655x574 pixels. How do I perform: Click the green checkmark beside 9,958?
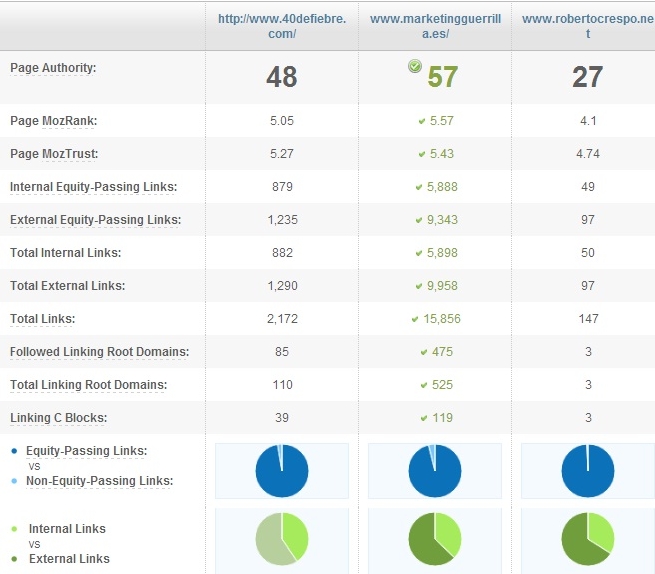(419, 287)
